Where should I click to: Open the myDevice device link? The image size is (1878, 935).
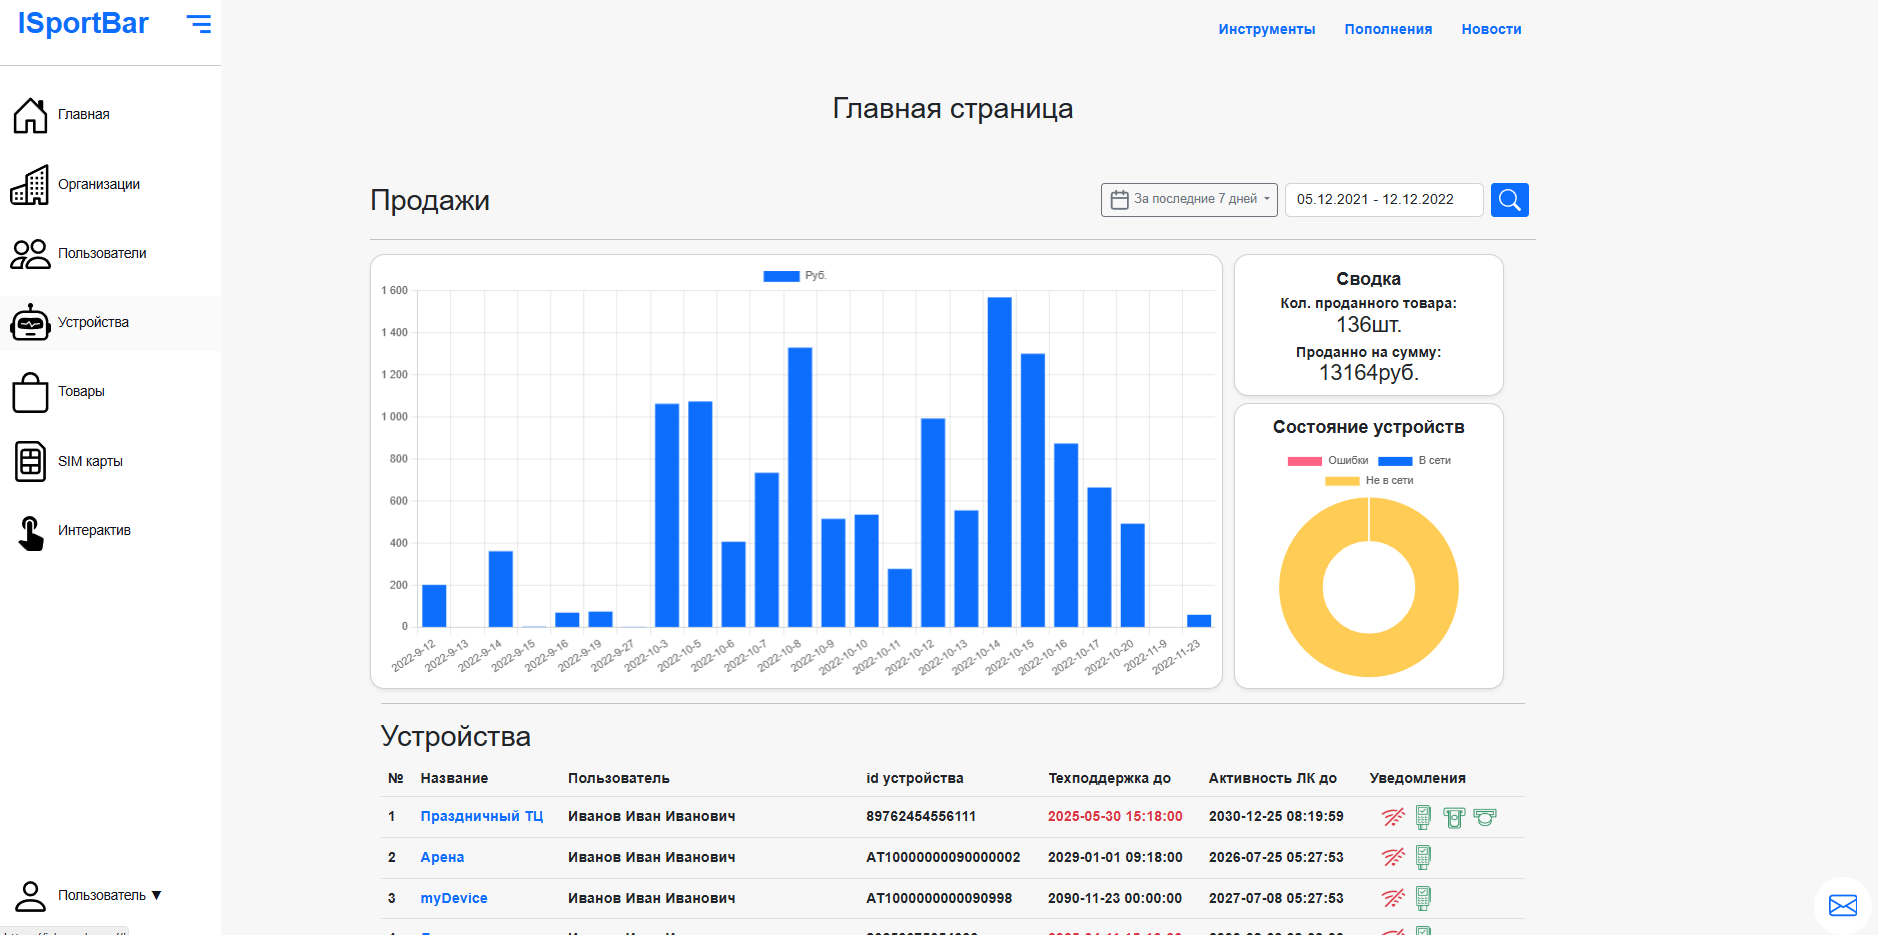(x=454, y=898)
